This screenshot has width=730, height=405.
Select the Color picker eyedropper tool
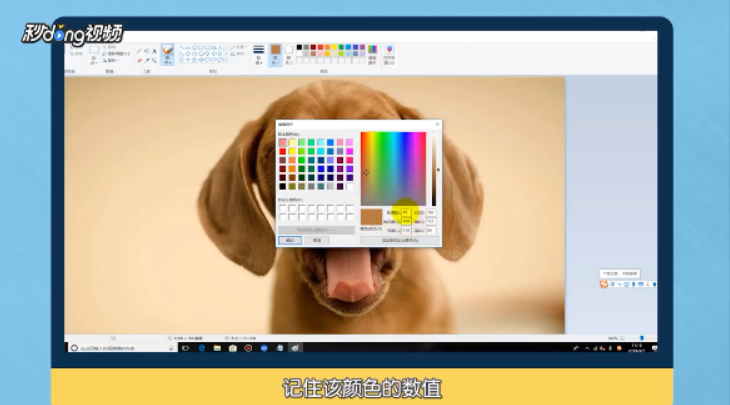147,60
